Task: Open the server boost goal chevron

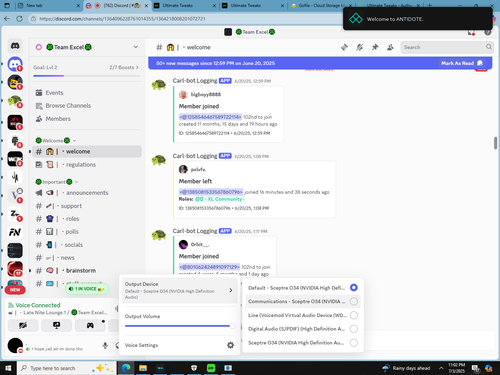Action: pyautogui.click(x=137, y=67)
